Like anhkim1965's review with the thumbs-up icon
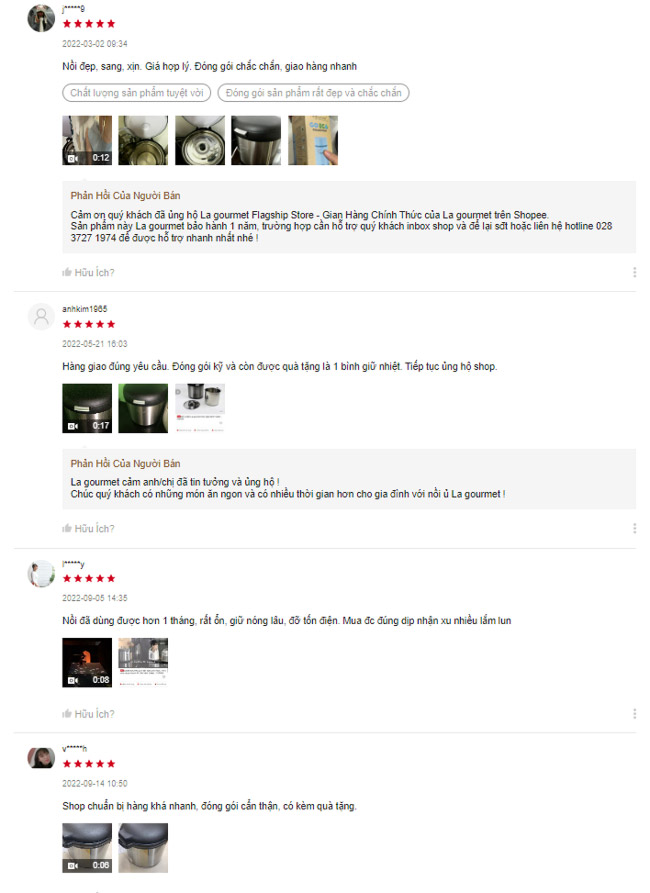650x893 pixels. (x=67, y=529)
